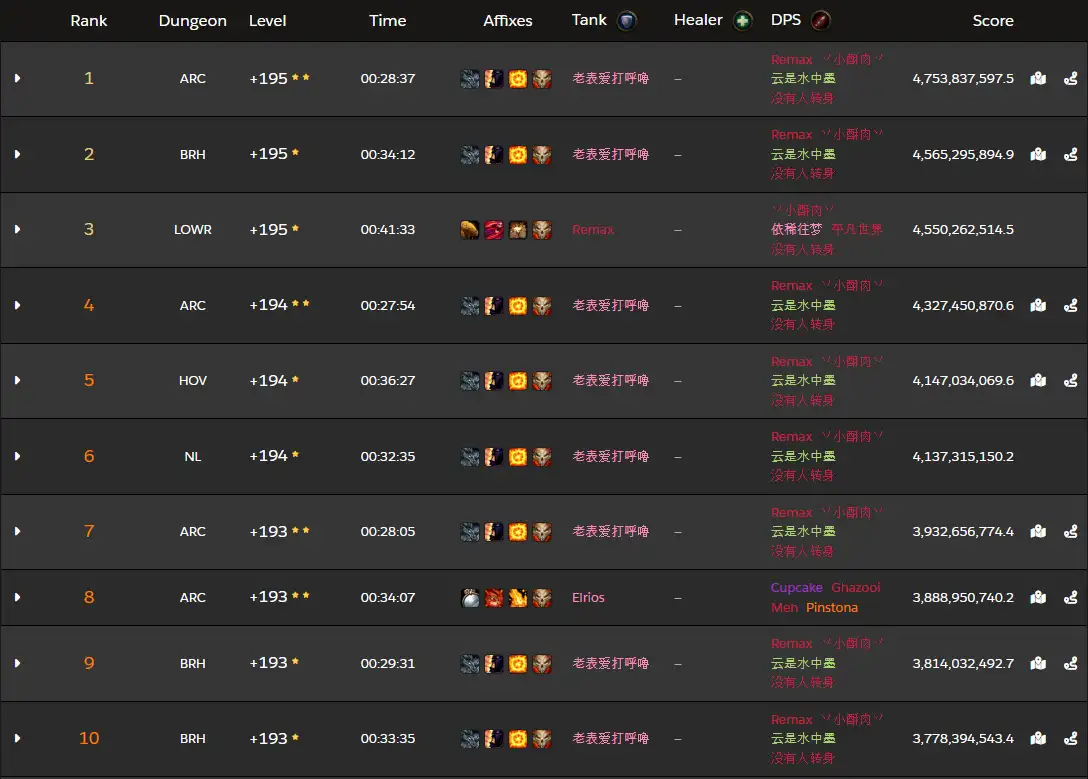Open the map icon for rank 10 run
Image resolution: width=1088 pixels, height=779 pixels.
[x=1038, y=739]
